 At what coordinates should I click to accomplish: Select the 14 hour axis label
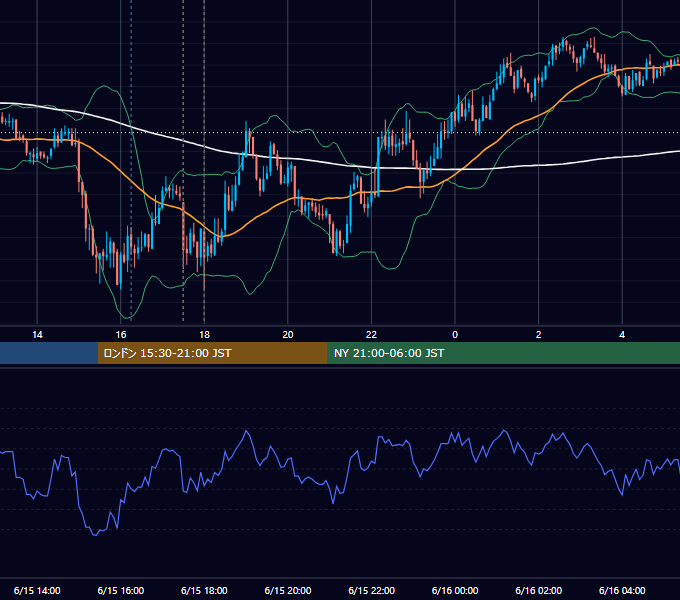37,335
